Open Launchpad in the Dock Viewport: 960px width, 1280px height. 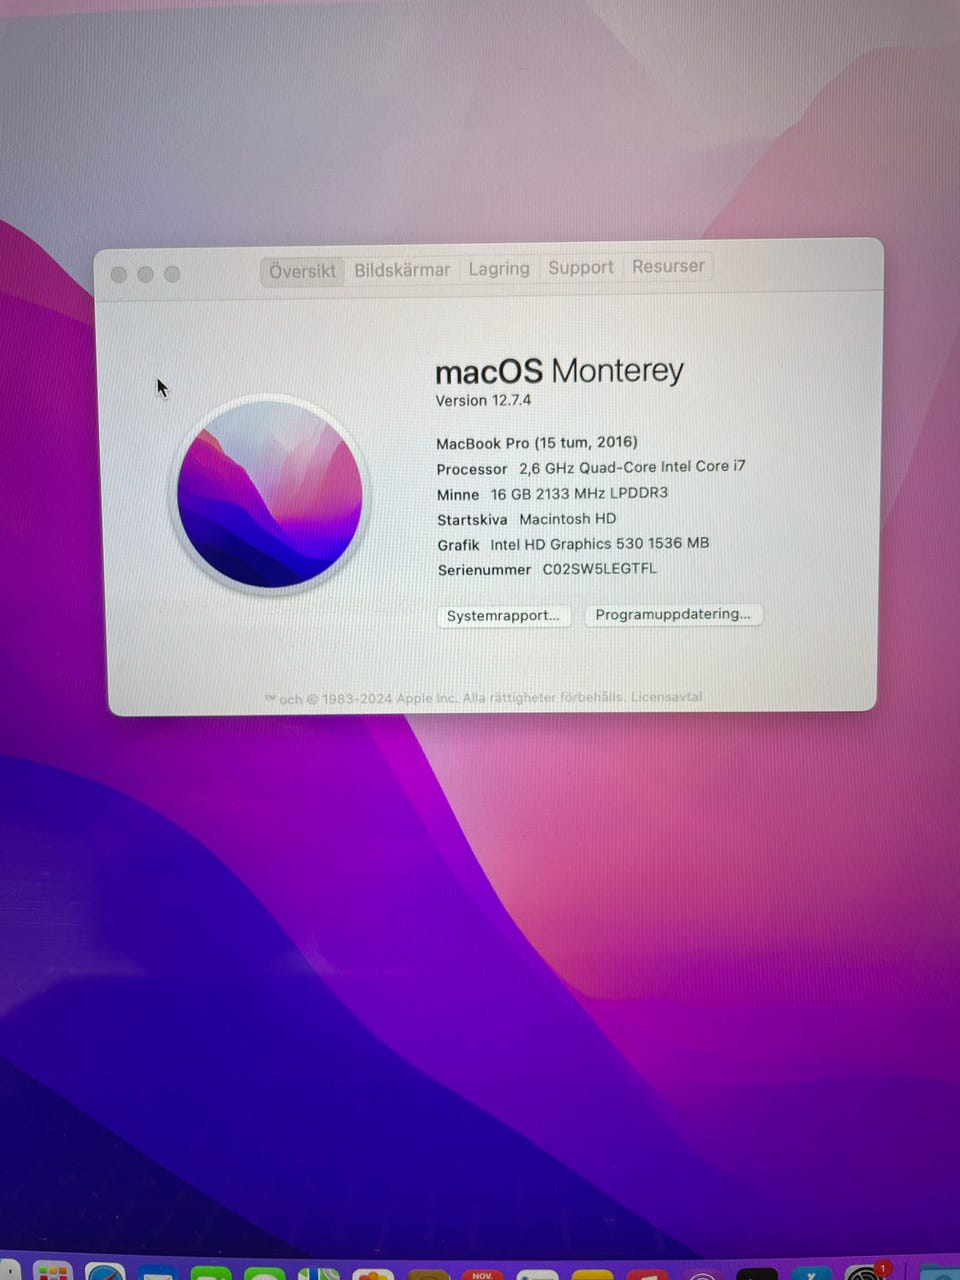pyautogui.click(x=52, y=1271)
